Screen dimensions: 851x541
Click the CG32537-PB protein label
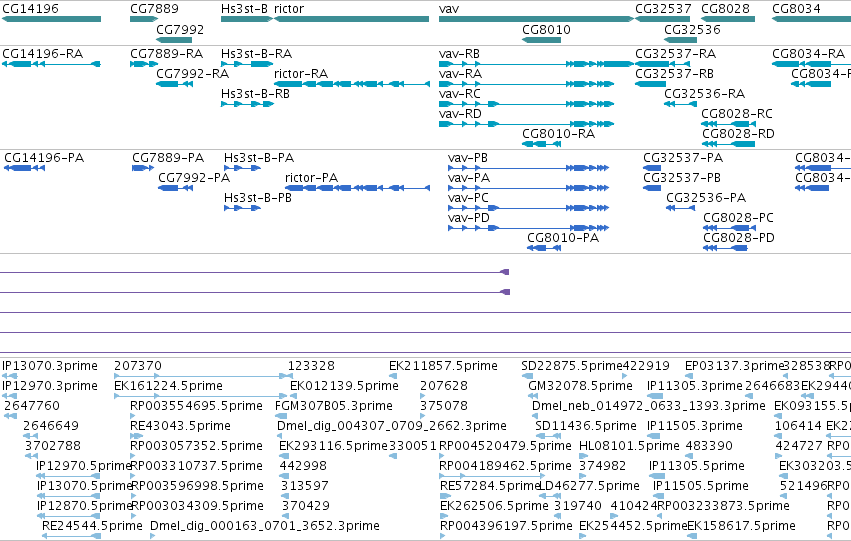click(x=682, y=178)
